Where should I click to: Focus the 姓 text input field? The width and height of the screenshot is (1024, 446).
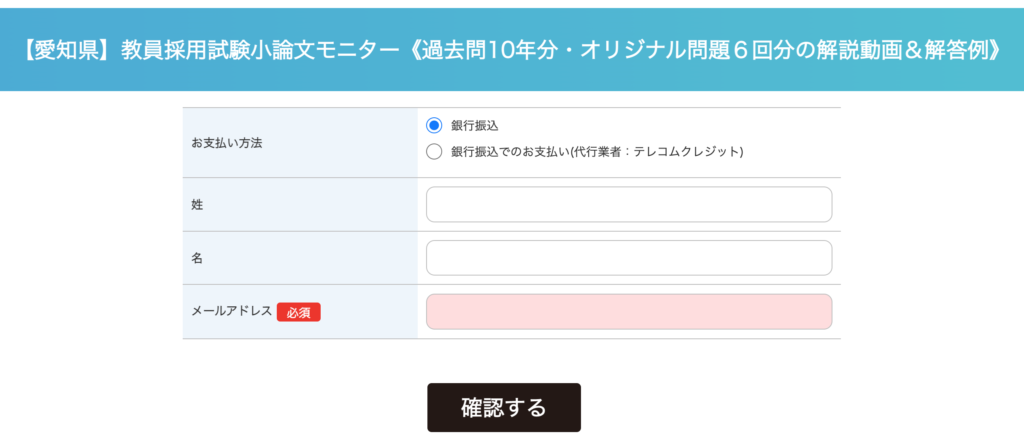click(629, 204)
